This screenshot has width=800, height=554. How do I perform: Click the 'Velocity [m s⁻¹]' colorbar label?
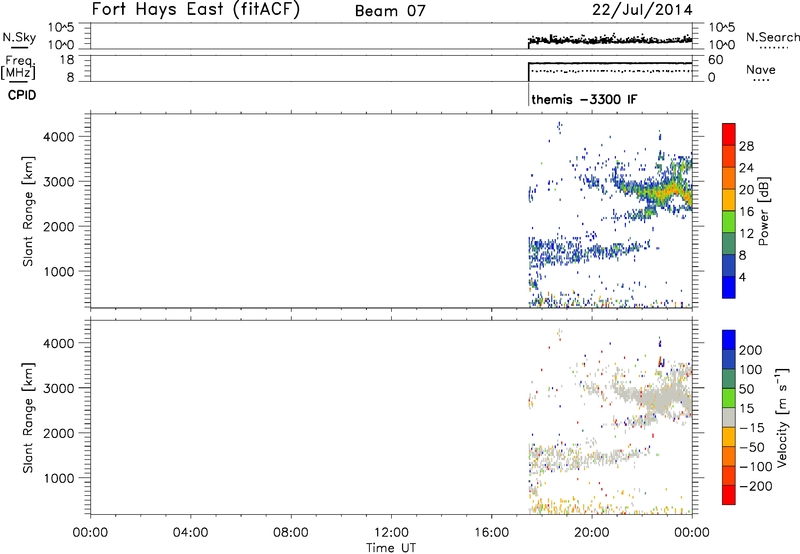(782, 417)
